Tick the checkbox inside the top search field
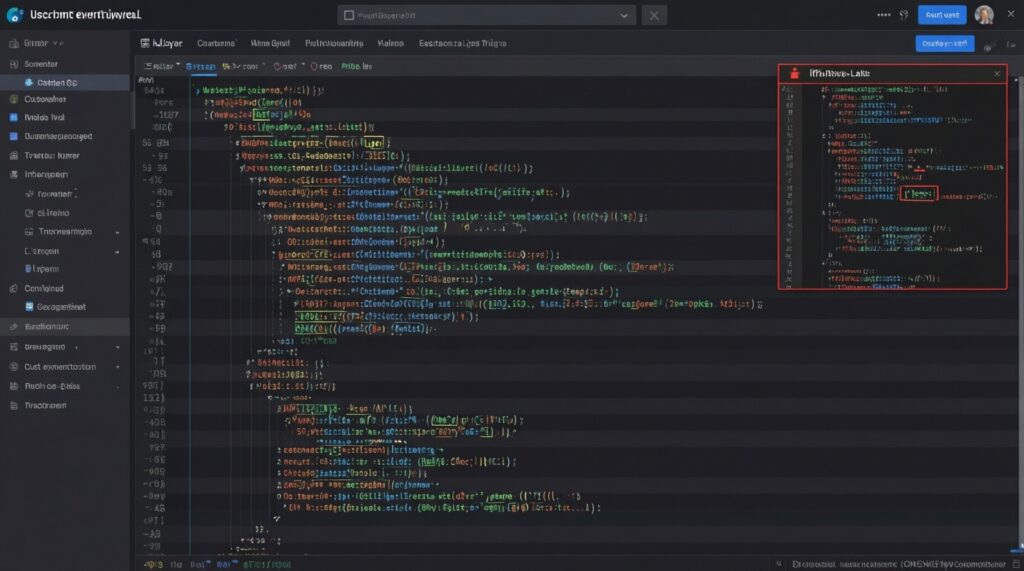 (x=349, y=15)
